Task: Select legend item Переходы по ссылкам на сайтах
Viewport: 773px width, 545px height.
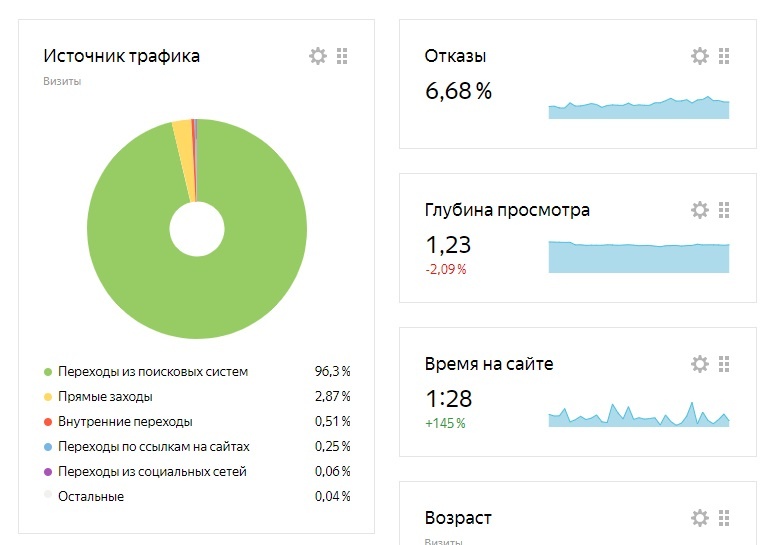Action: [x=154, y=447]
